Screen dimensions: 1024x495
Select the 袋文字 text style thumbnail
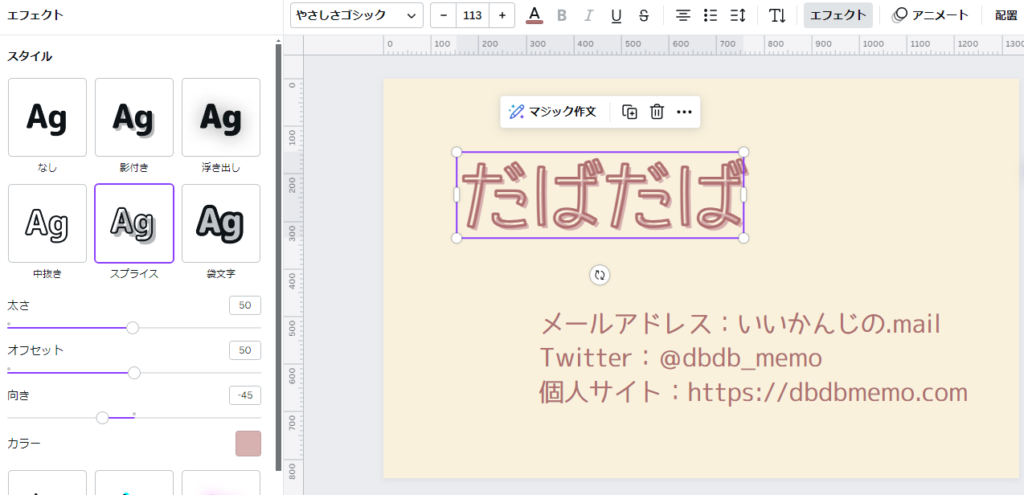(221, 223)
